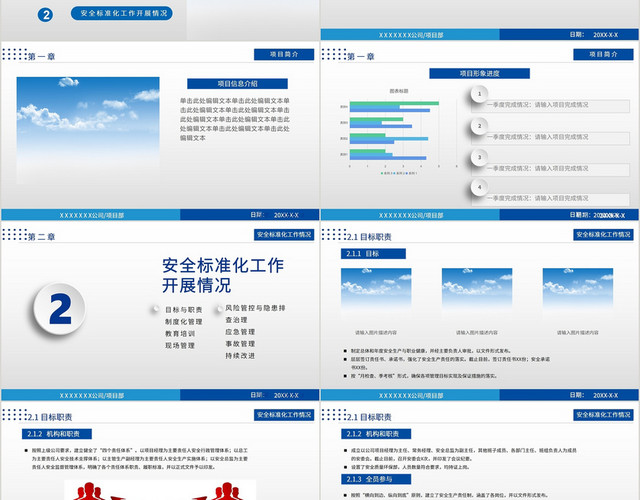This screenshot has height=500, width=640.
Task: Select the 项目信息介绍 heading box
Action: point(237,84)
